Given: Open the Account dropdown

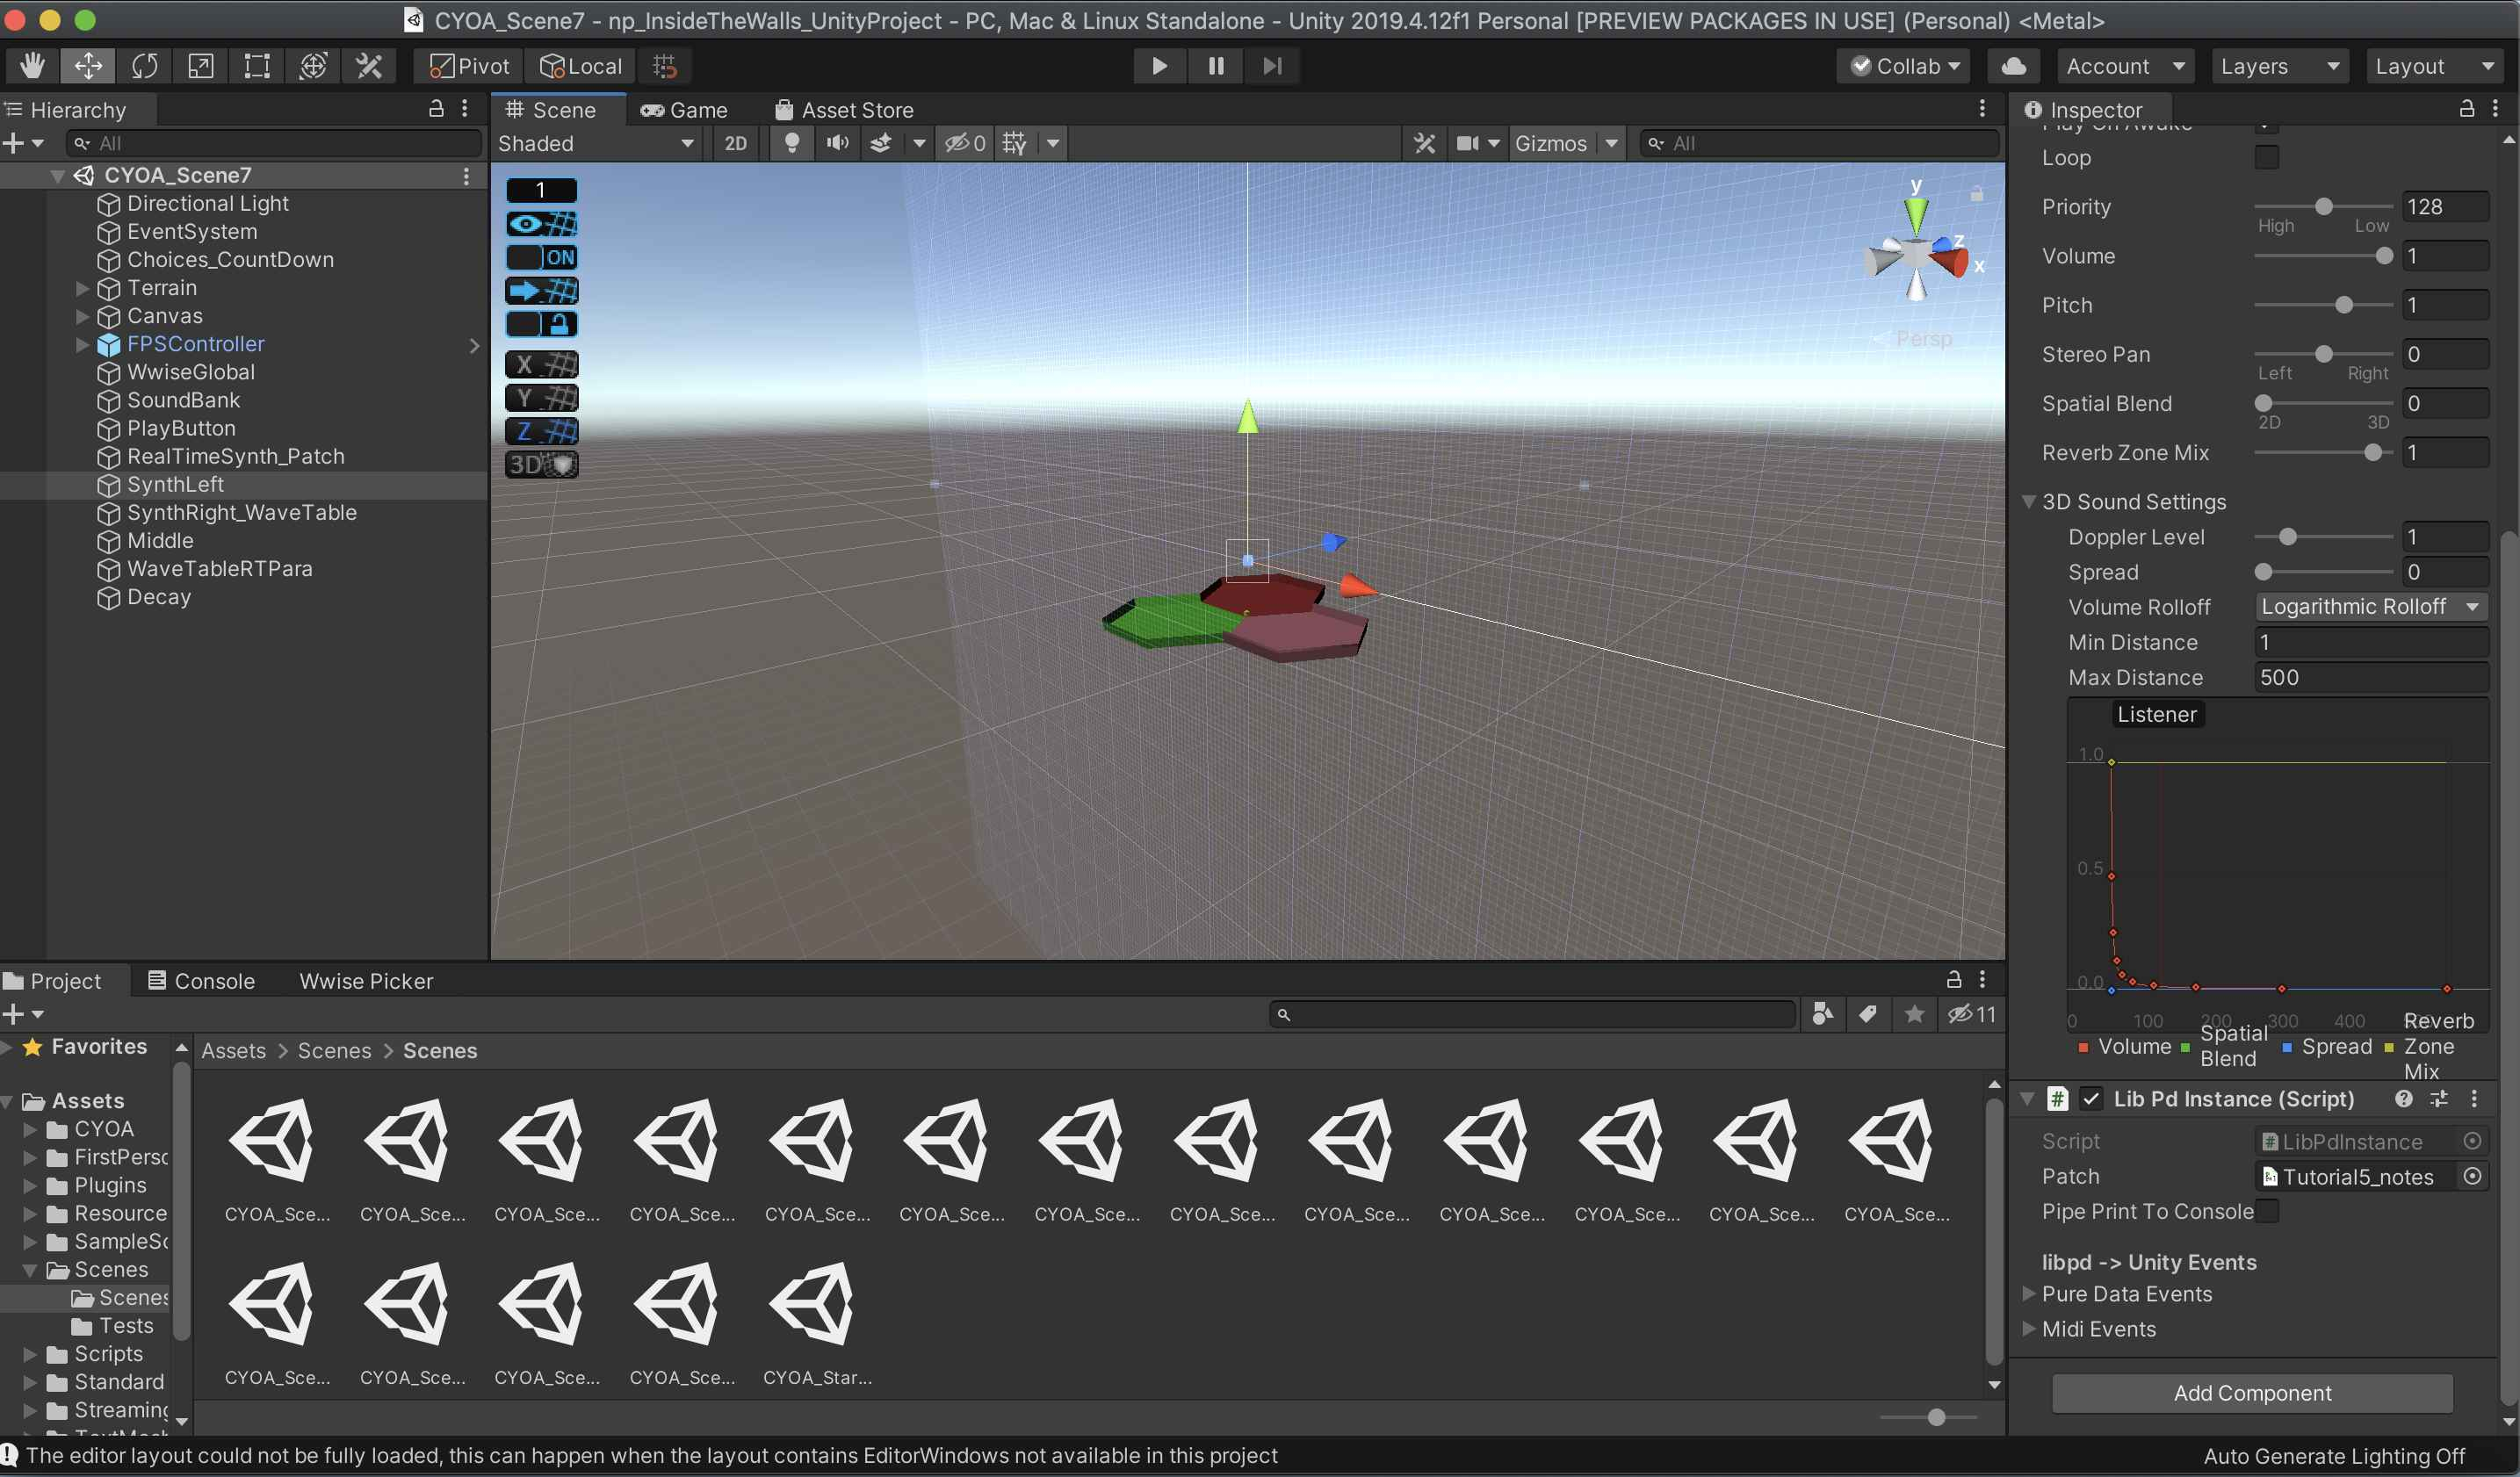Looking at the screenshot, I should pos(2124,66).
